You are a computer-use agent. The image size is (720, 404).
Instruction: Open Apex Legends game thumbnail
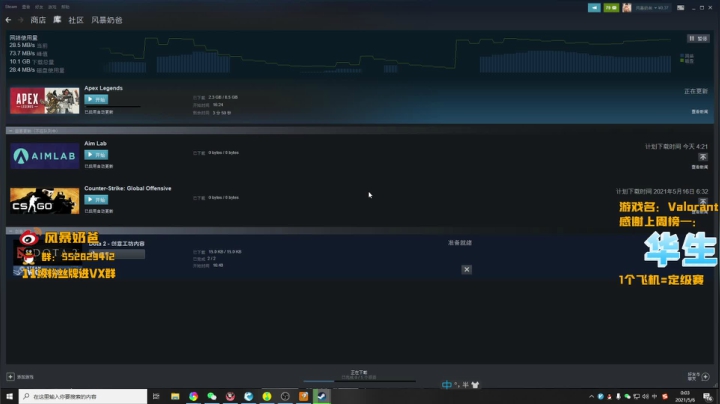tap(45, 101)
